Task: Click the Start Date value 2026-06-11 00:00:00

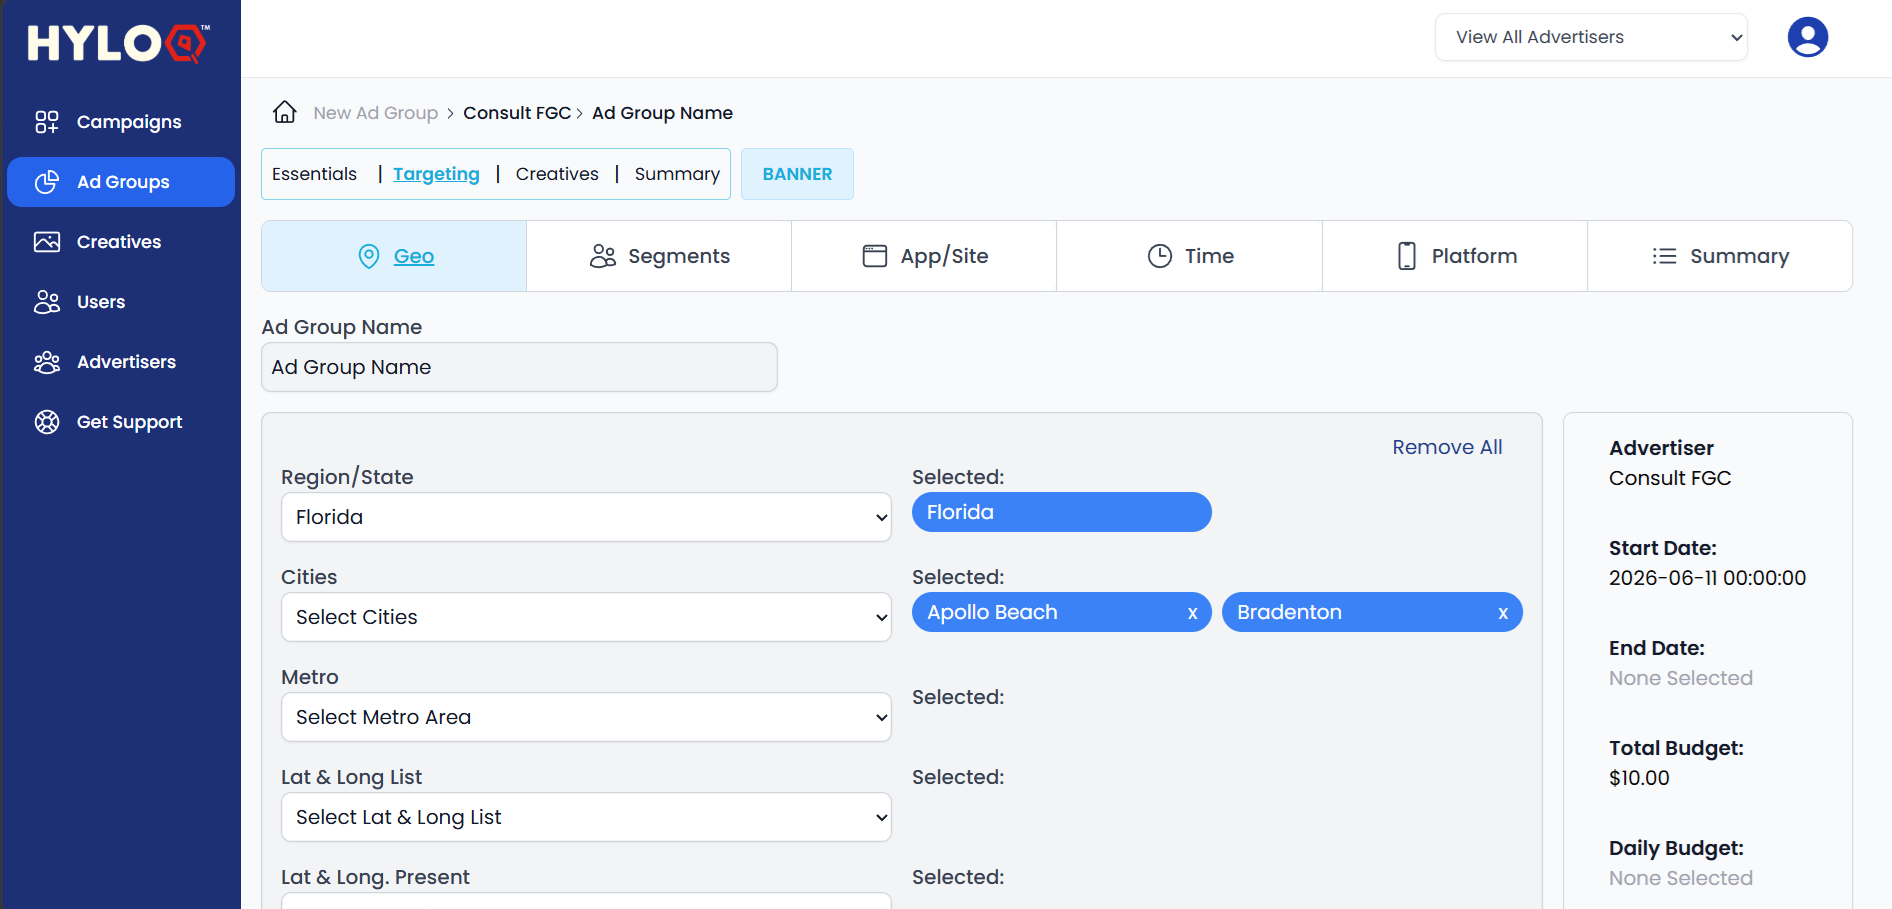Action: click(x=1707, y=578)
